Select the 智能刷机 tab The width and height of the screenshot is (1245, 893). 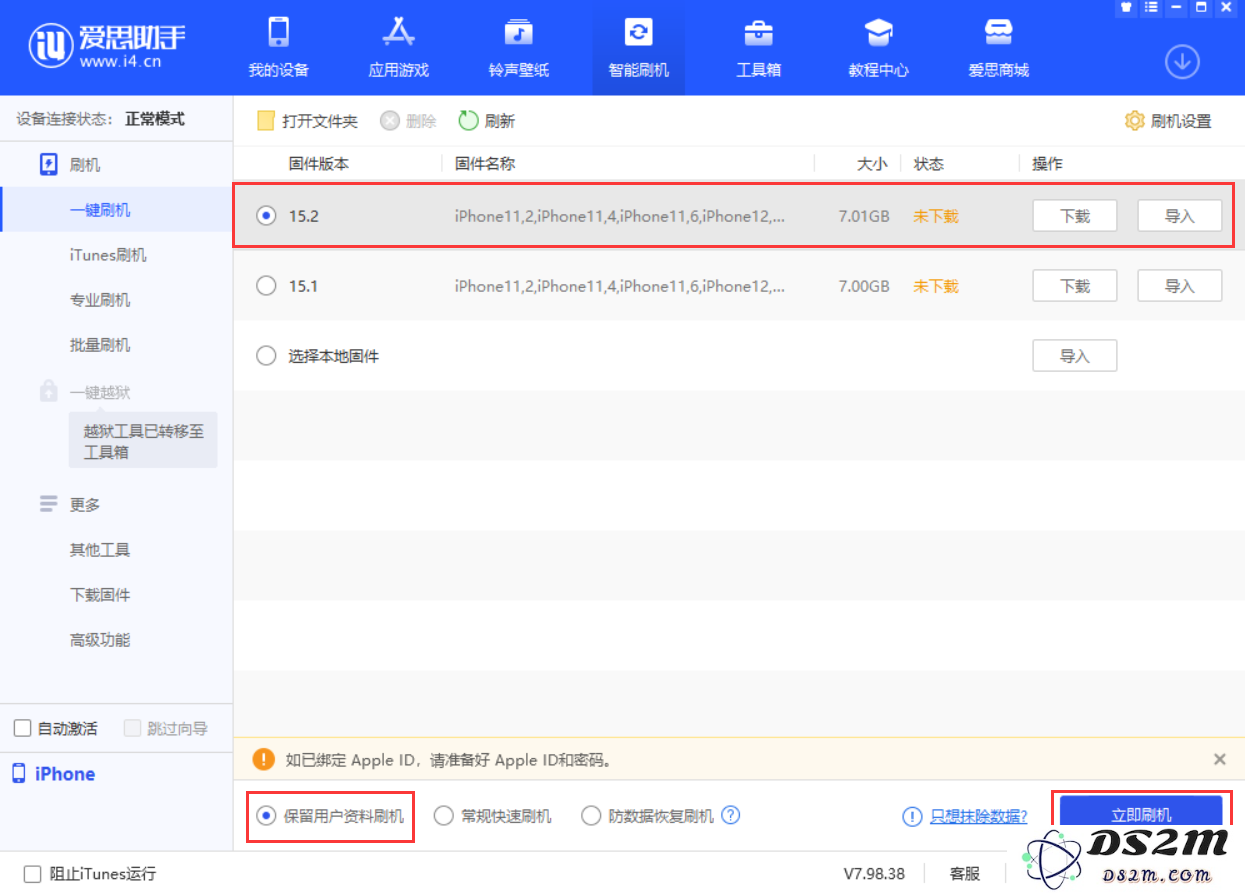[x=638, y=48]
